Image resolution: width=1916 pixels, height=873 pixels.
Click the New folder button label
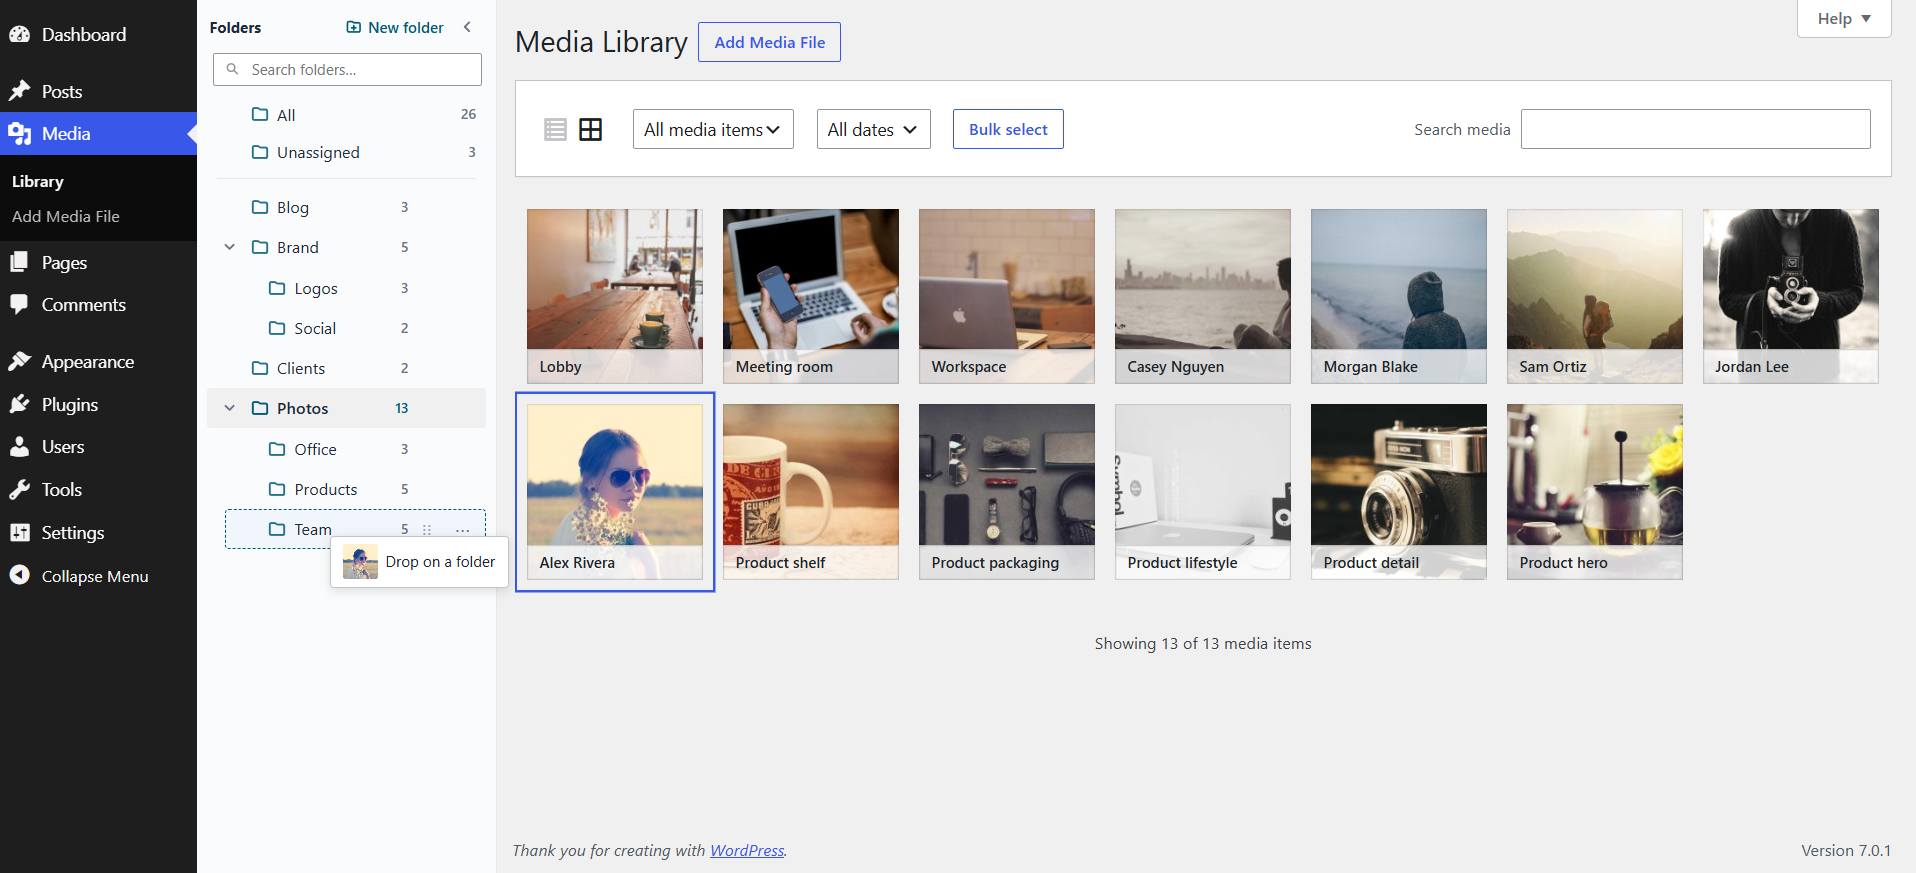click(406, 27)
